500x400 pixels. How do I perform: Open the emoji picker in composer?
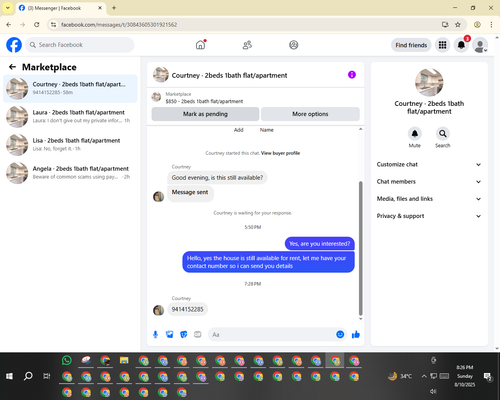(340, 334)
